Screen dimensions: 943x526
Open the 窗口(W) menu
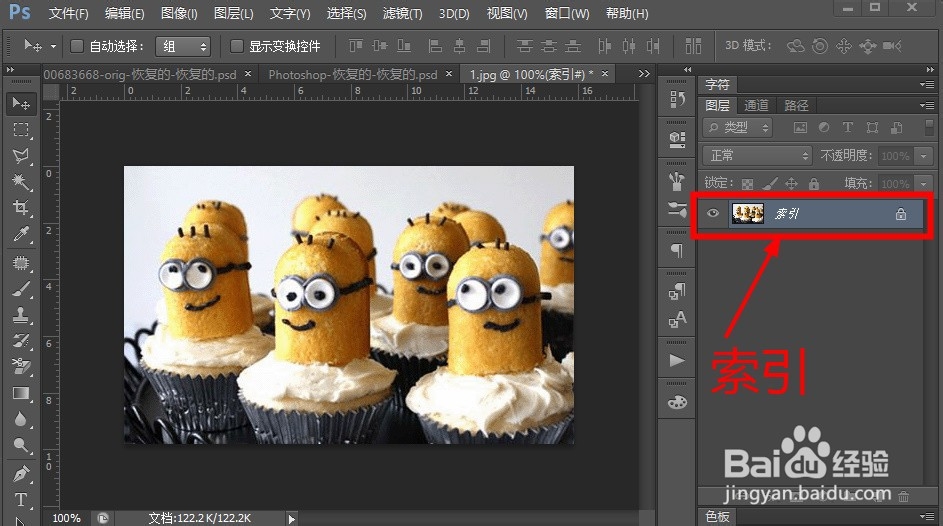coord(567,13)
